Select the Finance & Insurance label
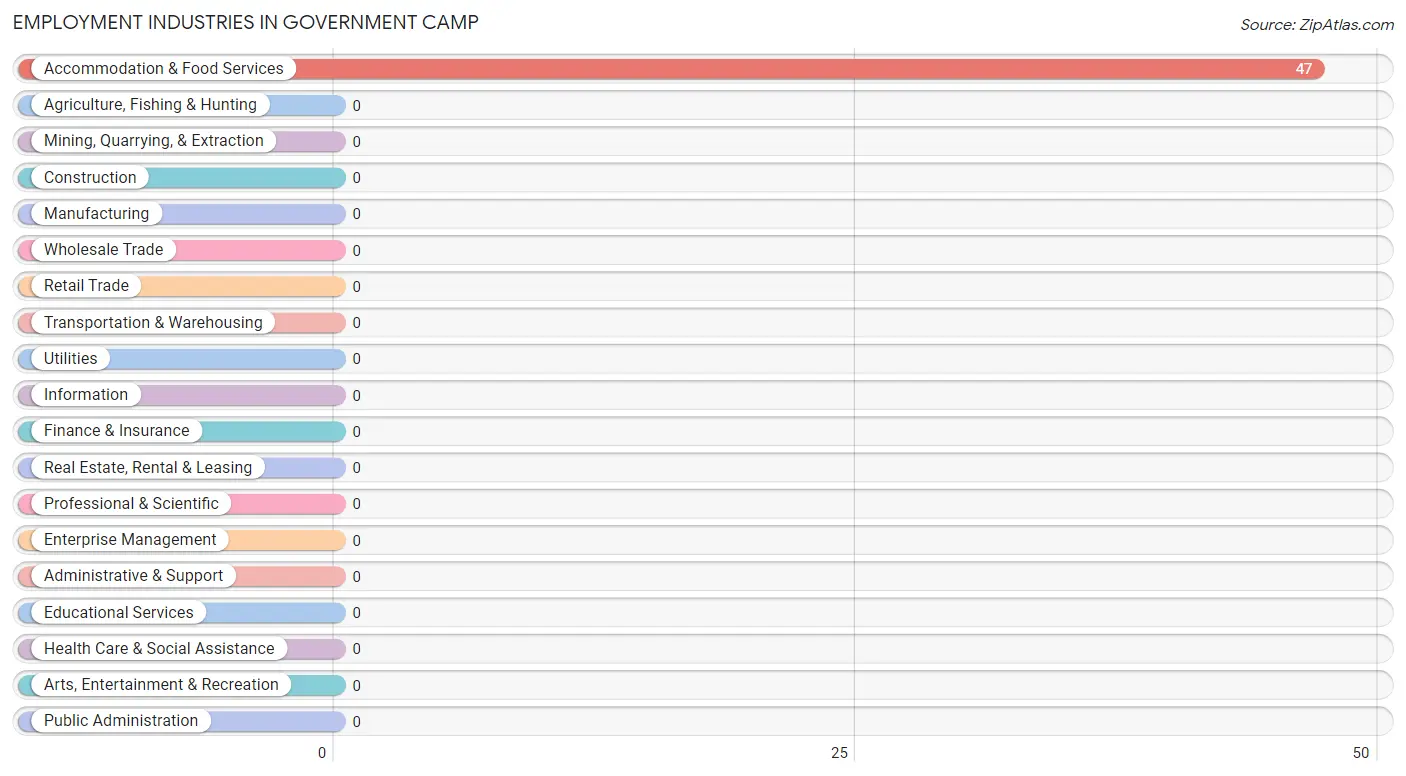The height and width of the screenshot is (776, 1406). coord(117,431)
